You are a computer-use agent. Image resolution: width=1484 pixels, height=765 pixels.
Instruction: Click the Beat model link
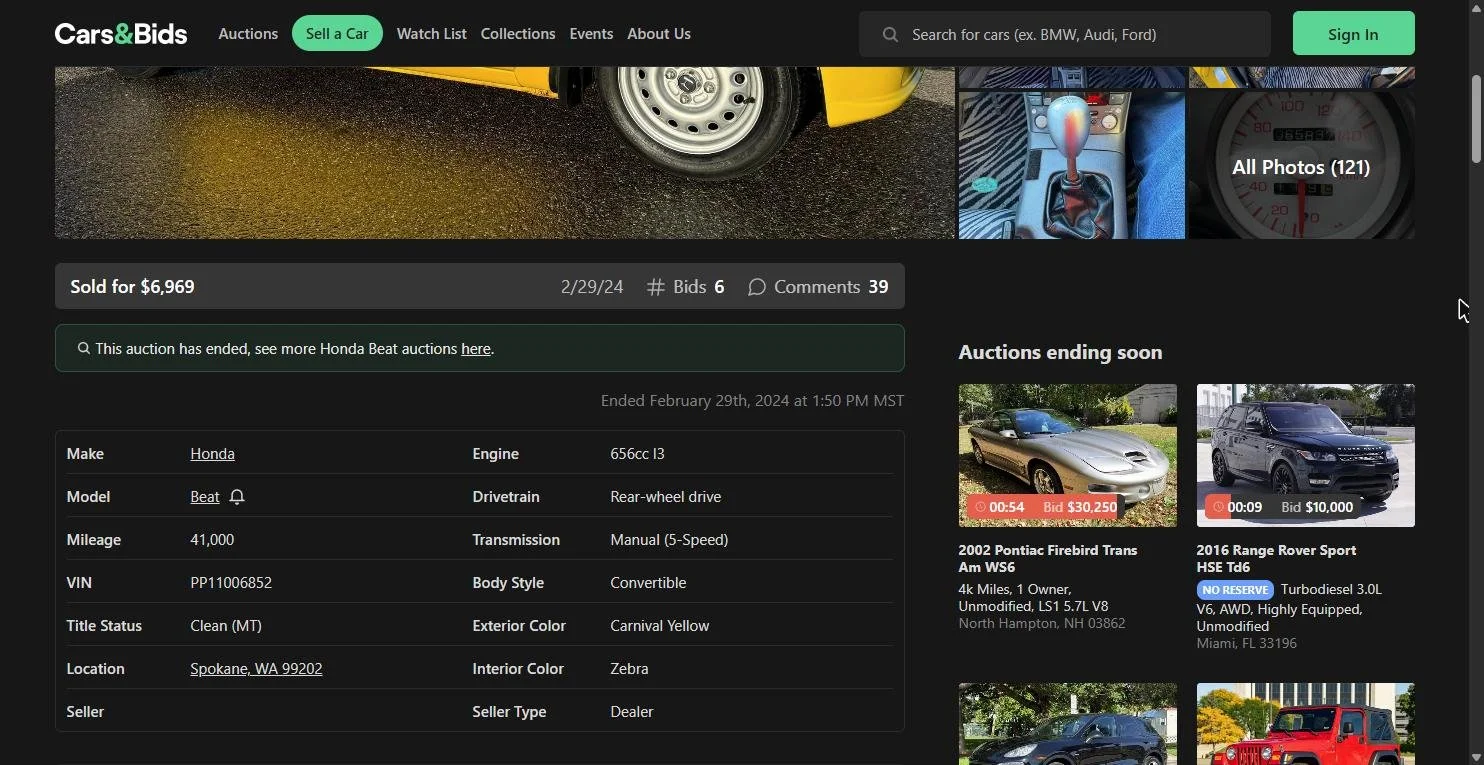click(x=205, y=497)
